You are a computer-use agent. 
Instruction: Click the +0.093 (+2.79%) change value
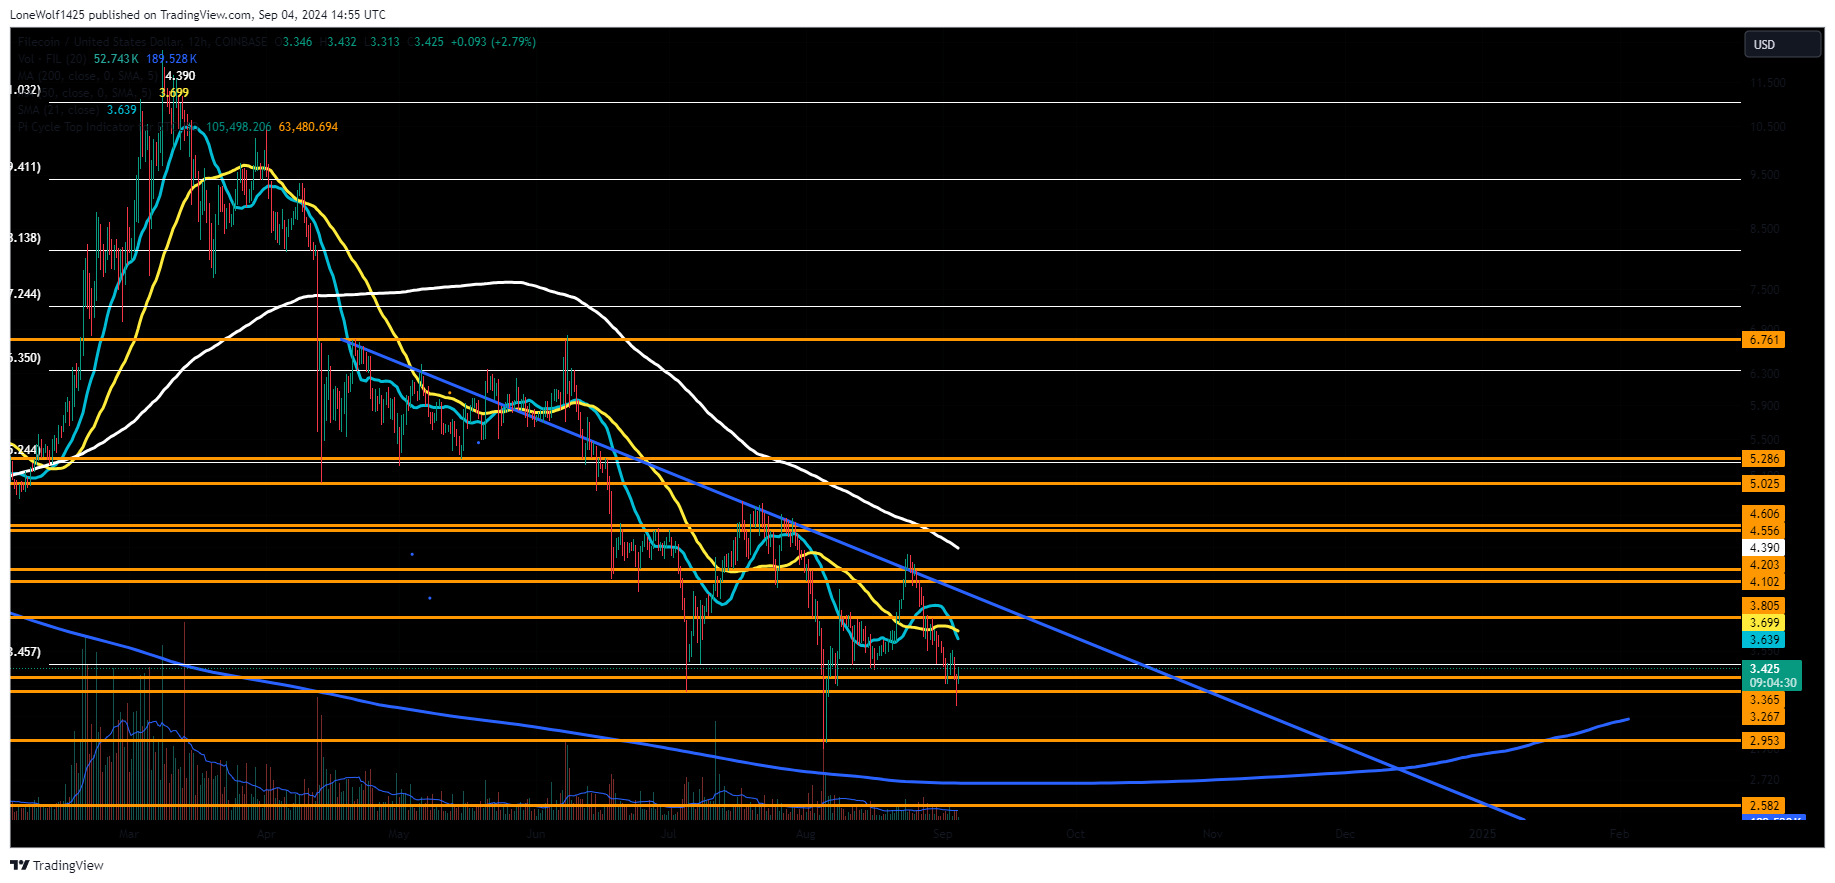493,42
